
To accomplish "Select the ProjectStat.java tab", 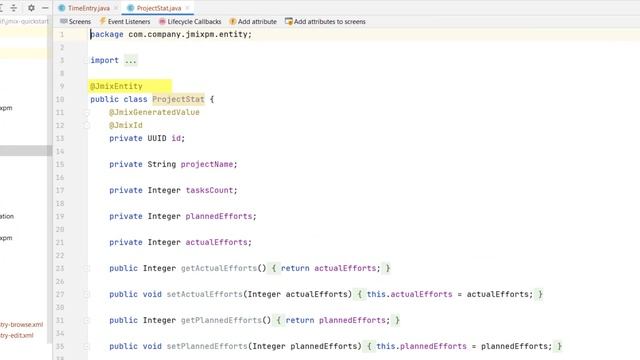I will click(x=159, y=8).
